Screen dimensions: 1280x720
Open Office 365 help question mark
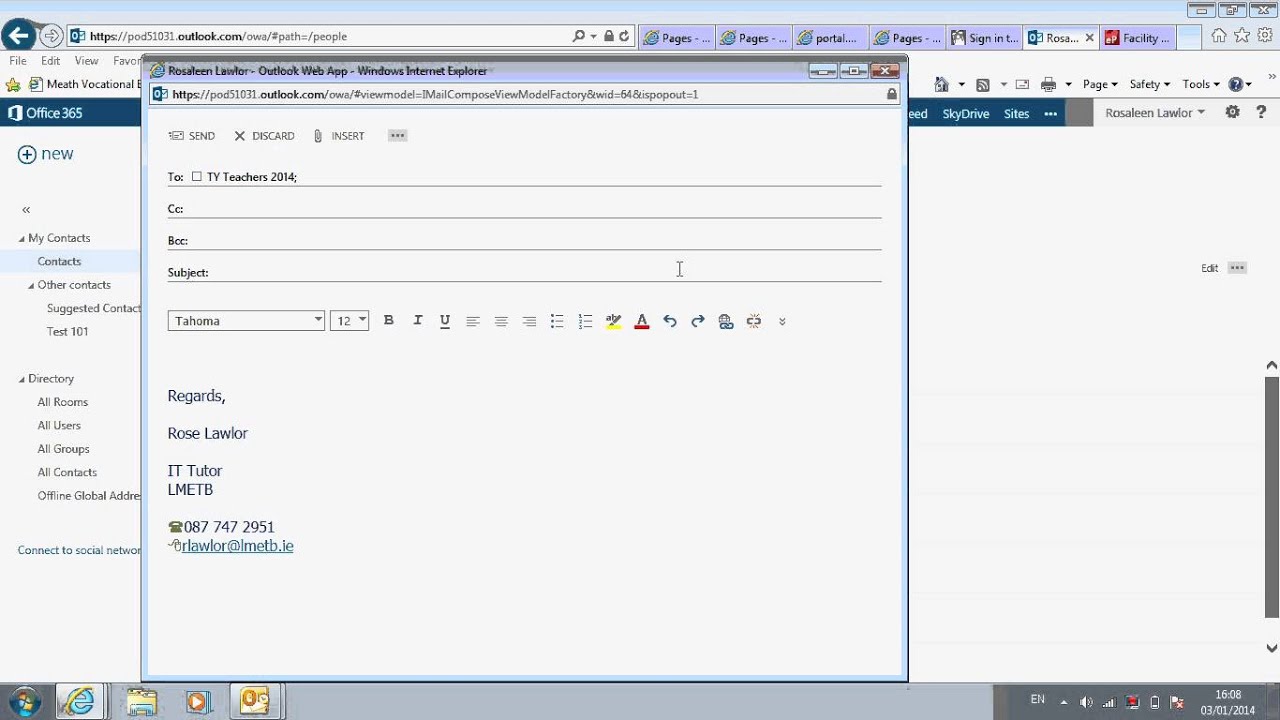(1260, 113)
